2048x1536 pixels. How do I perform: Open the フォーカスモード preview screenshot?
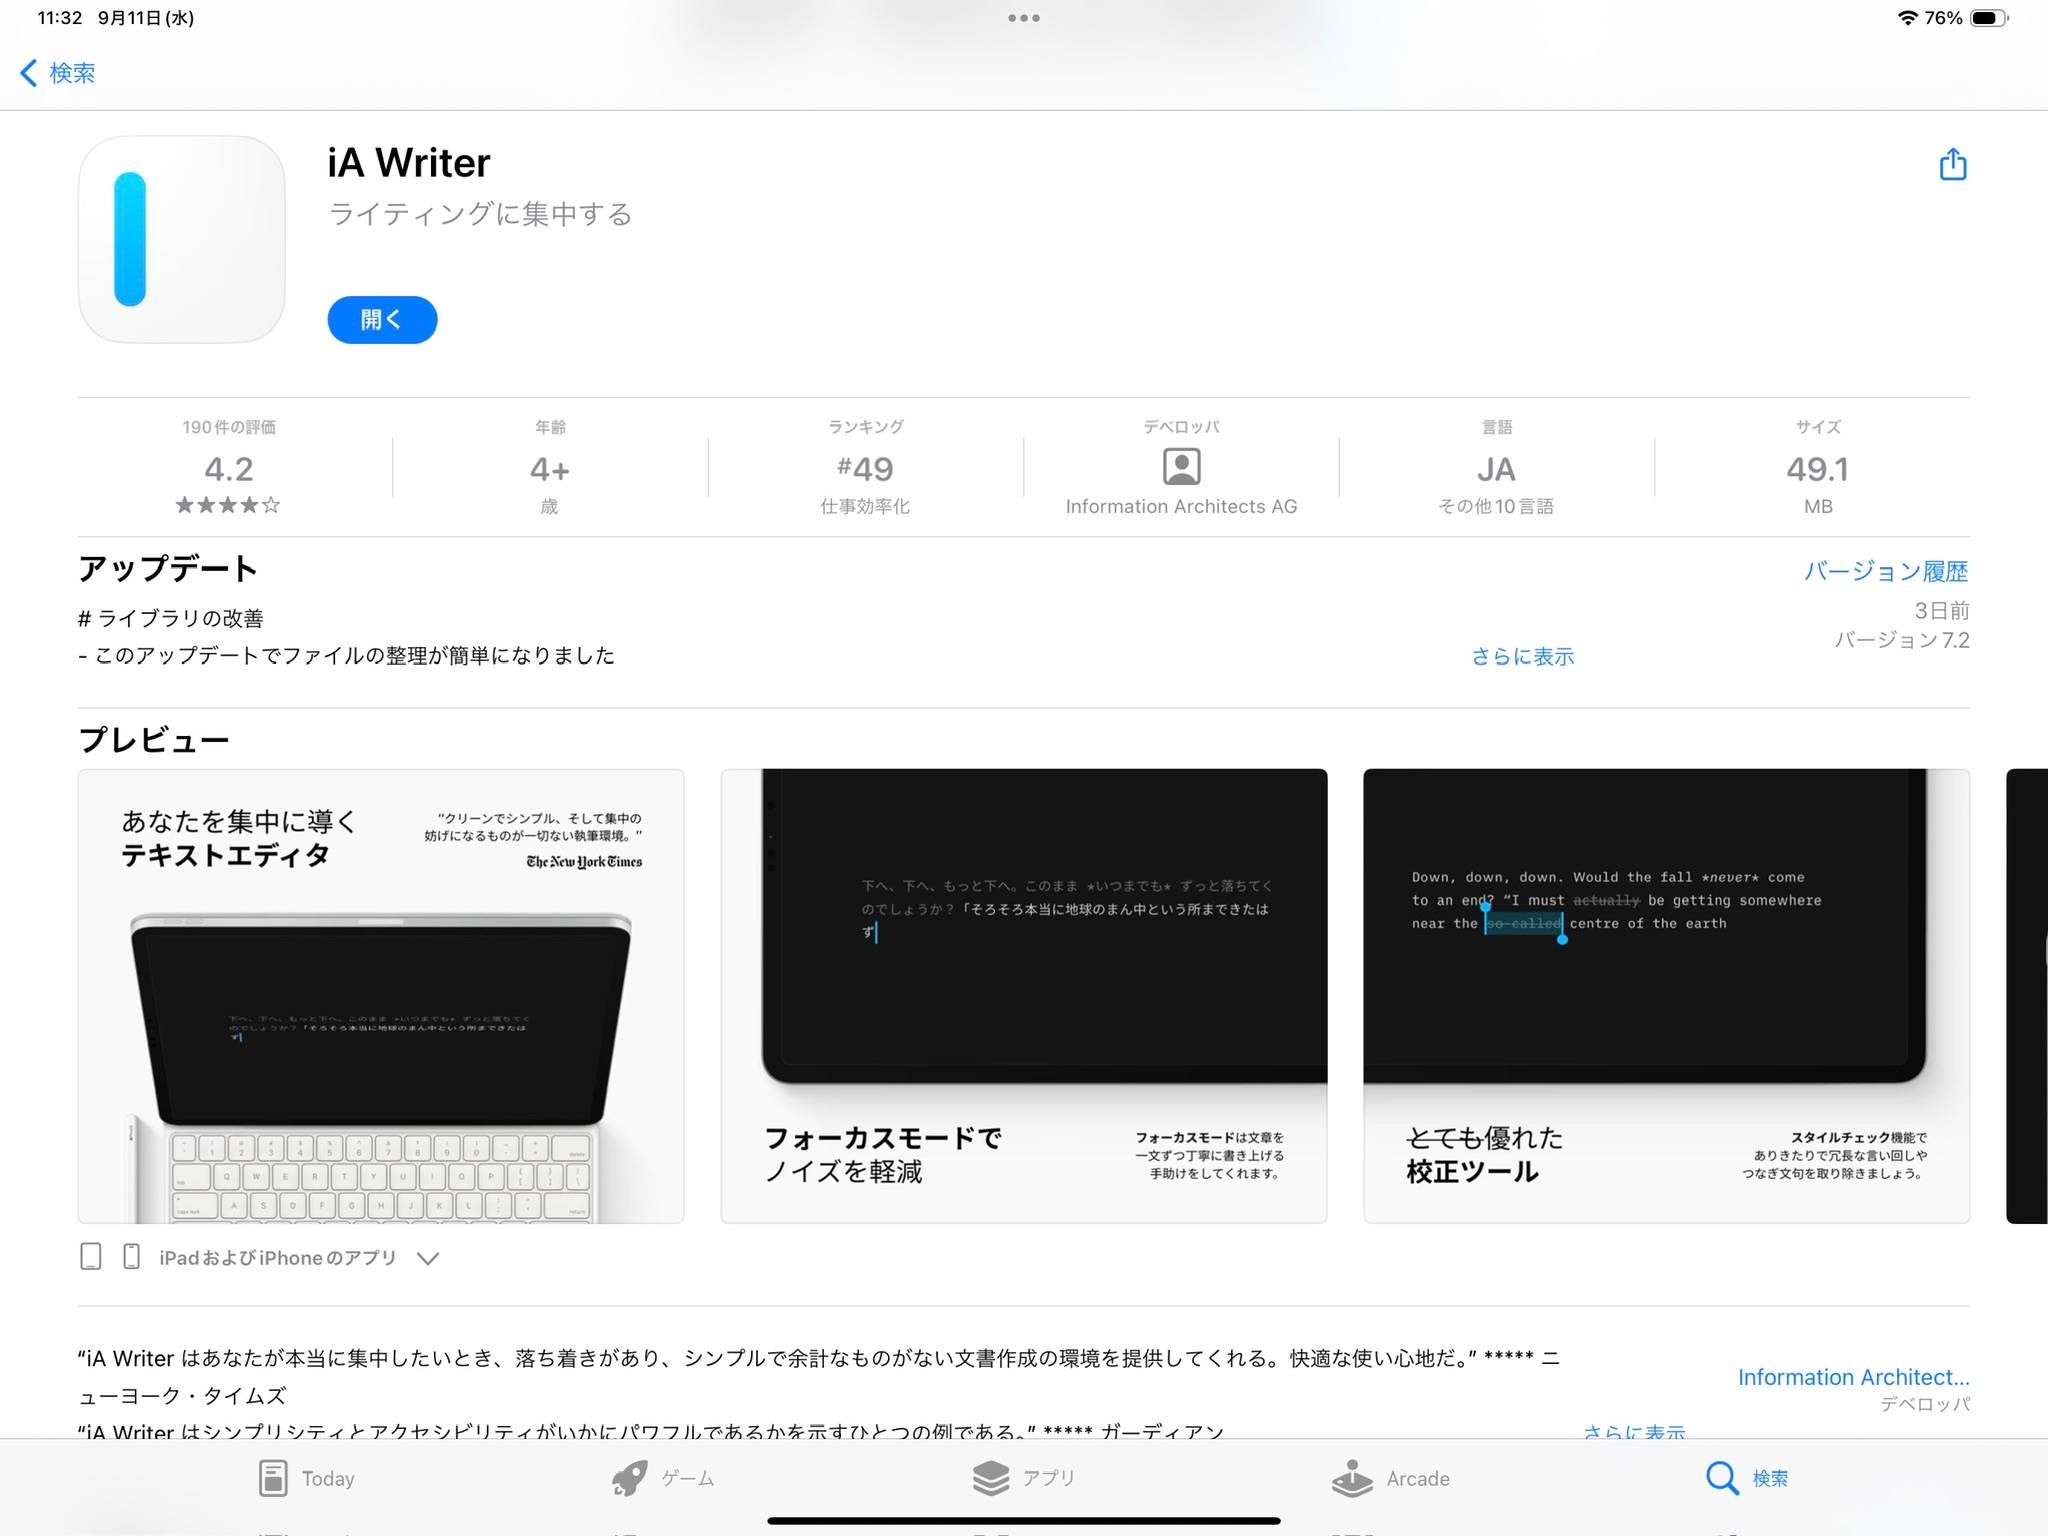pos(1024,996)
